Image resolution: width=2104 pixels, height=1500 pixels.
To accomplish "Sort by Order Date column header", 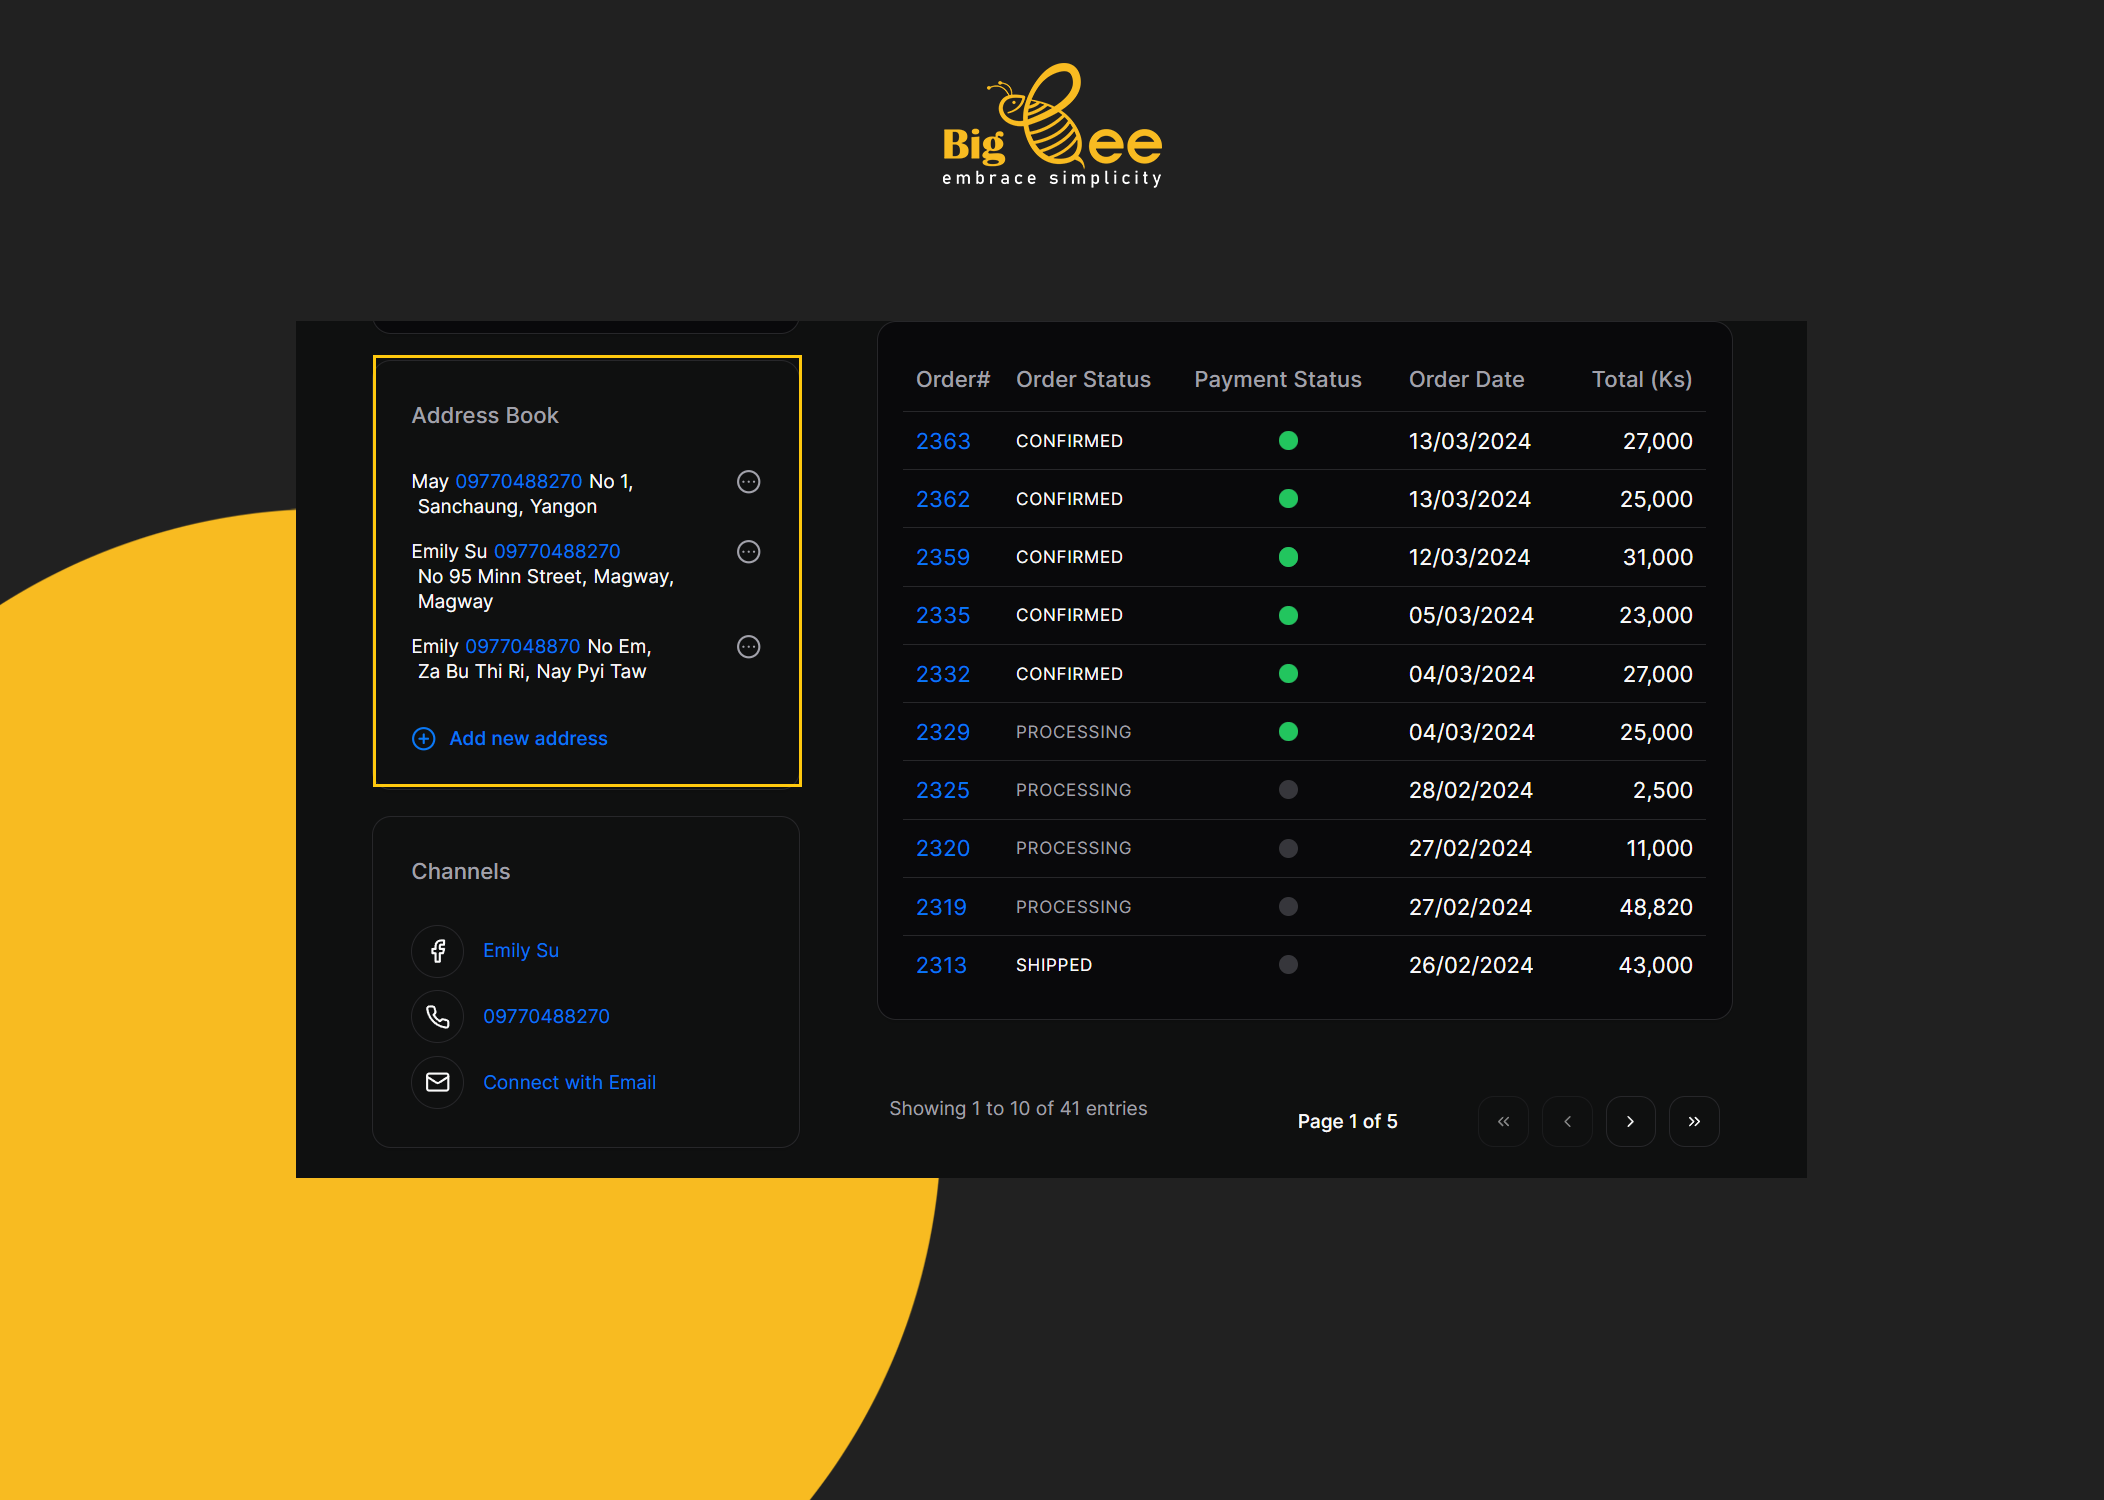I will click(1466, 380).
